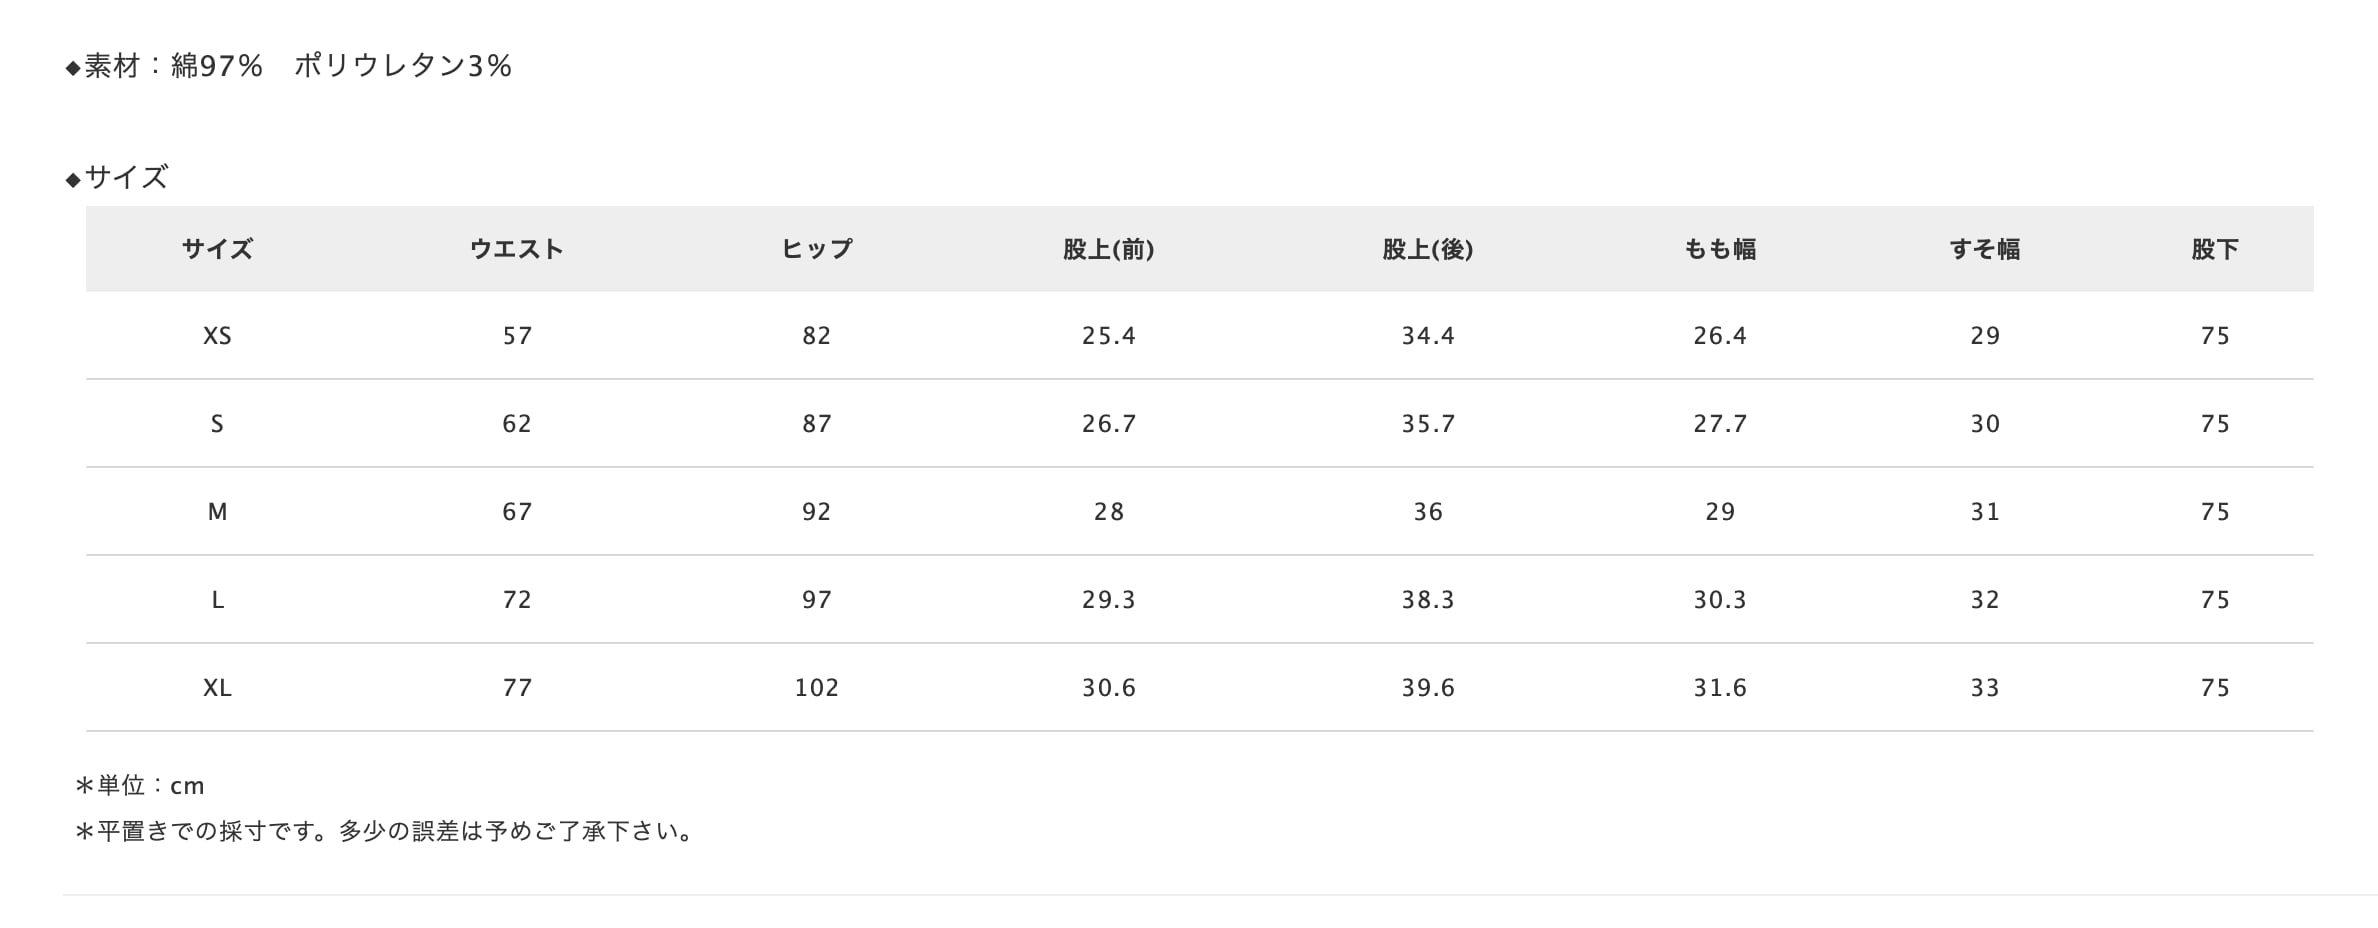Click the 股下 column header
The width and height of the screenshot is (2378, 928).
[x=2214, y=249]
